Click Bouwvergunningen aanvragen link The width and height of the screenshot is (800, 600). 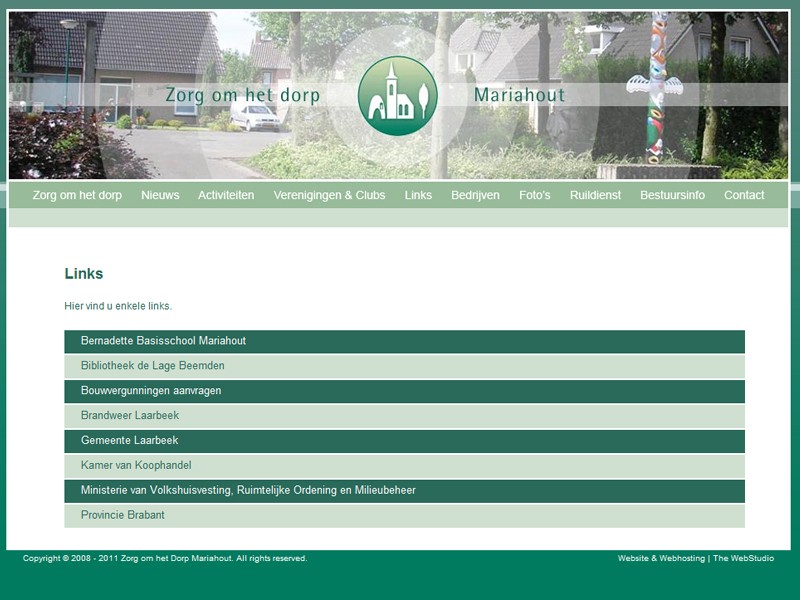pos(405,391)
